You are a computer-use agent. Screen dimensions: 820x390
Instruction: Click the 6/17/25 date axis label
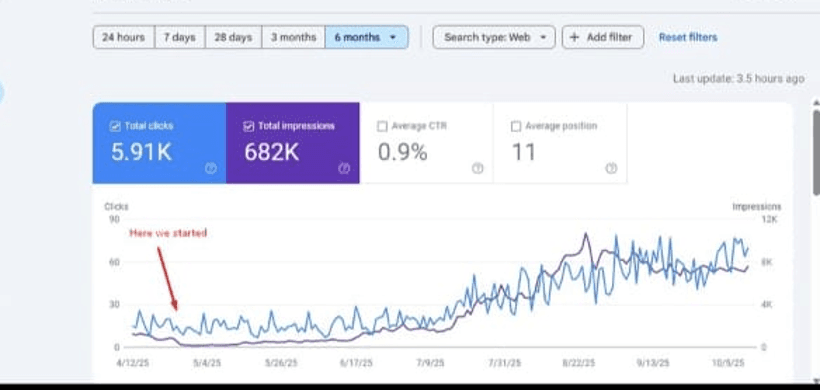tap(356, 363)
